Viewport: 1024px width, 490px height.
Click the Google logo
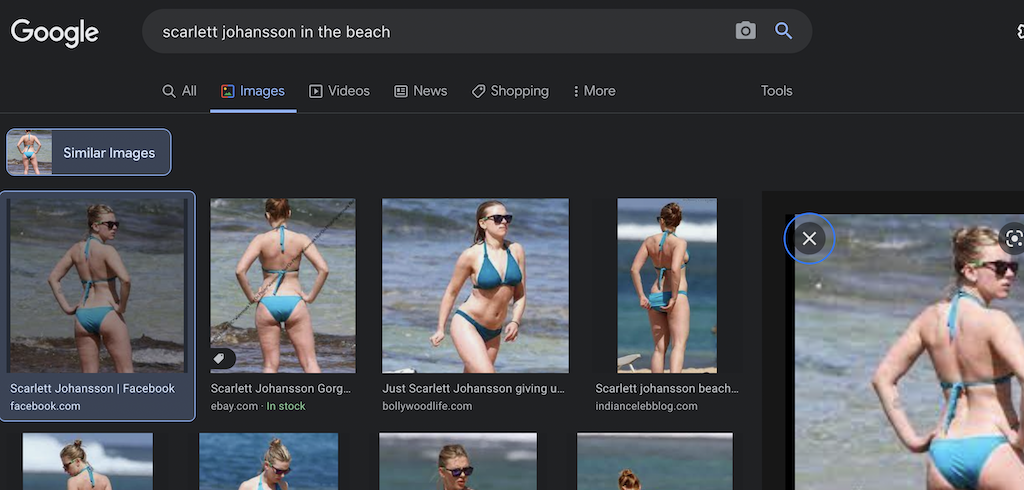pos(55,32)
